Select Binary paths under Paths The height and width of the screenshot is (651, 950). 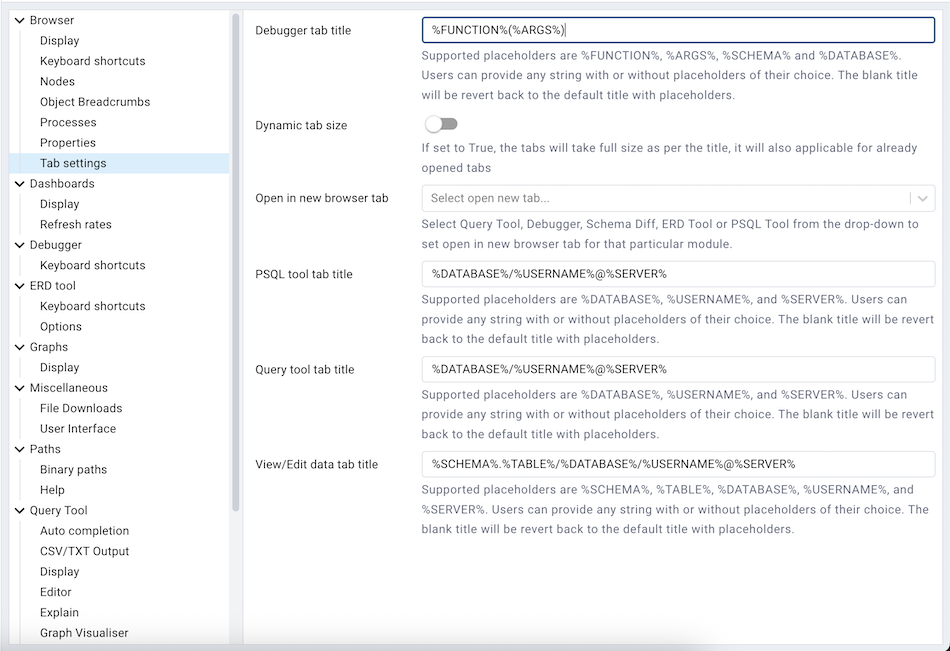[76, 469]
